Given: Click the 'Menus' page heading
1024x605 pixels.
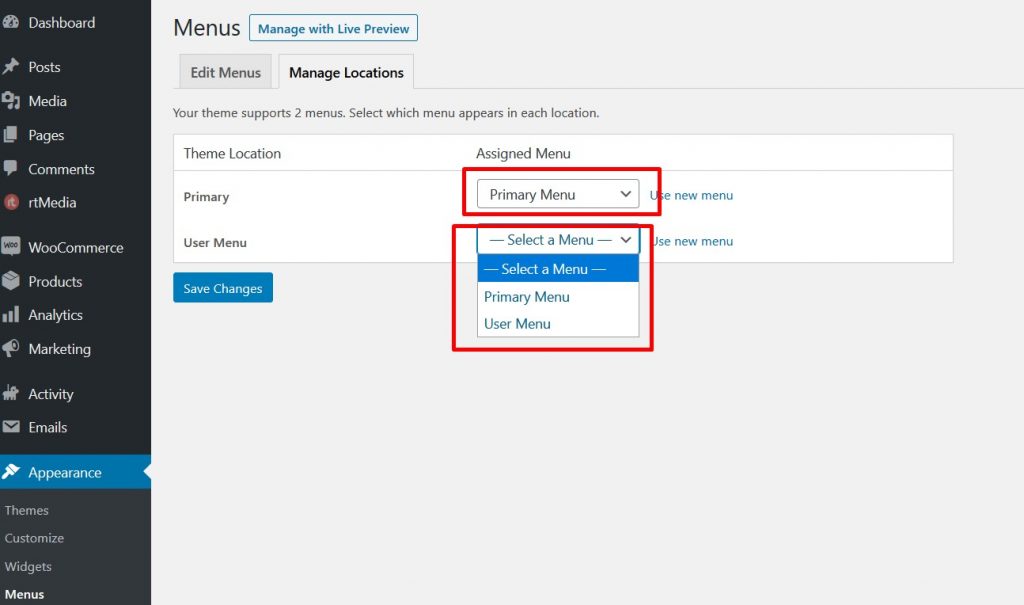Looking at the screenshot, I should click(x=206, y=27).
